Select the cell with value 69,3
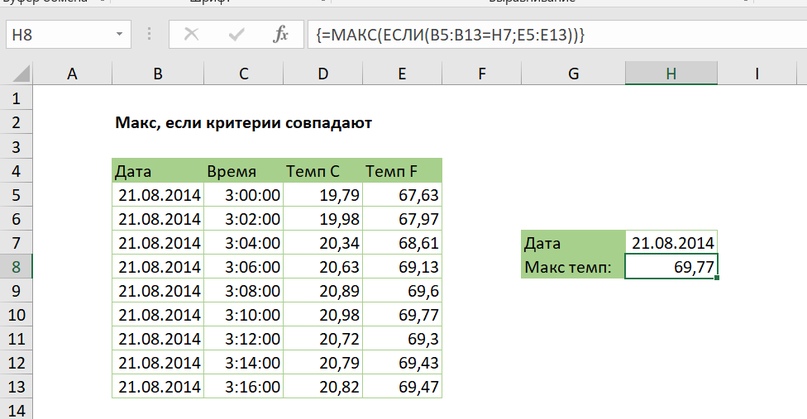807x419 pixels. 402,339
